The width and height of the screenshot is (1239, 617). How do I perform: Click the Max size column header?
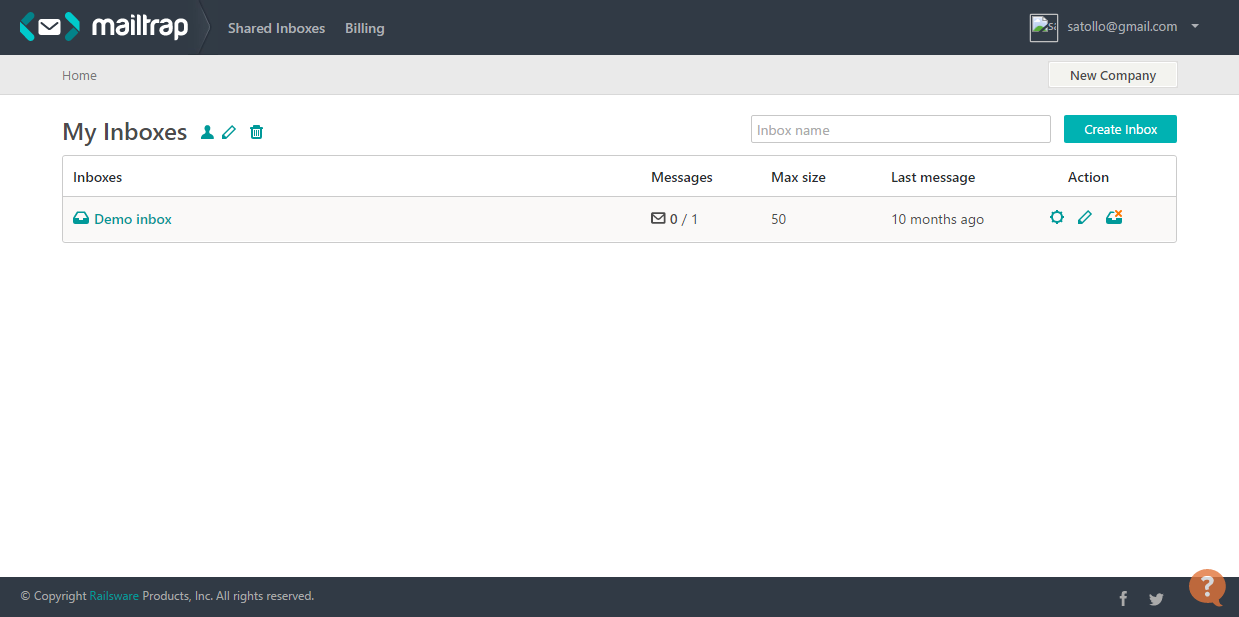point(798,177)
